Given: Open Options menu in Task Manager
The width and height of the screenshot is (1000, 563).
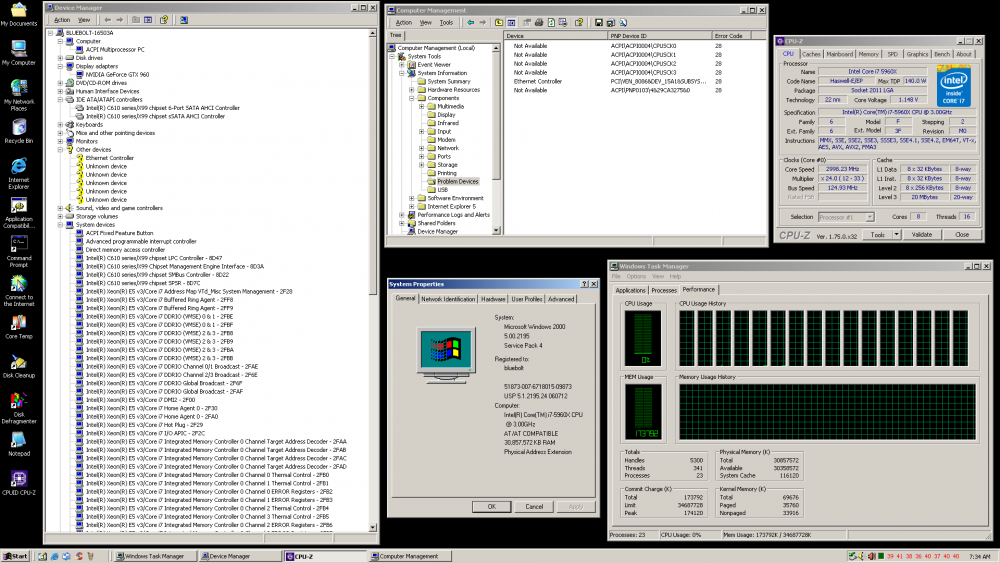Looking at the screenshot, I should (x=636, y=277).
